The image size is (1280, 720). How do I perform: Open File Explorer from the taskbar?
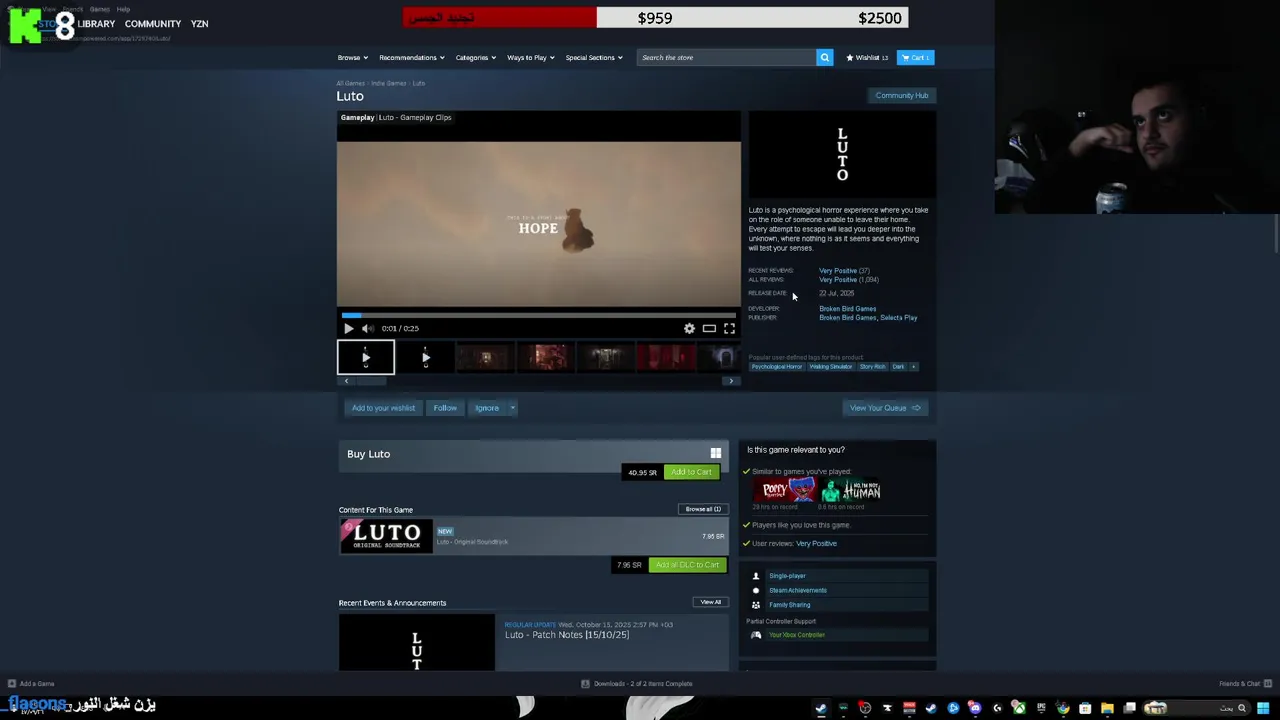coord(1107,708)
